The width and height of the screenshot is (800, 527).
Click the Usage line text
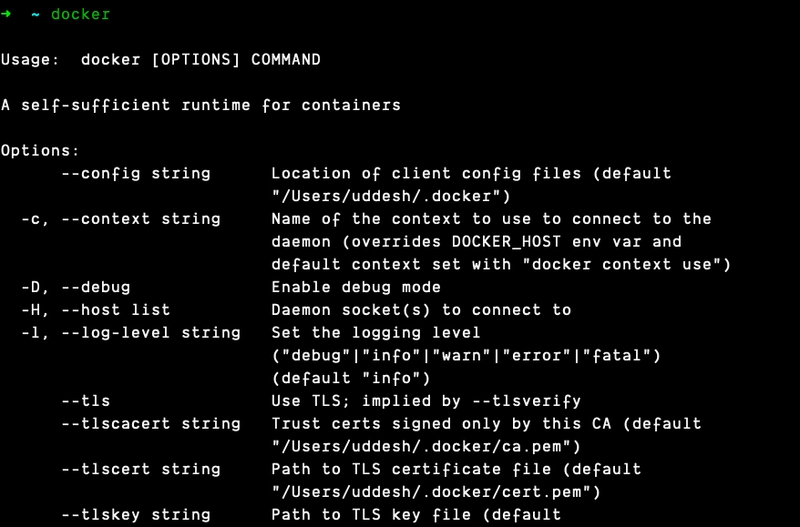161,60
